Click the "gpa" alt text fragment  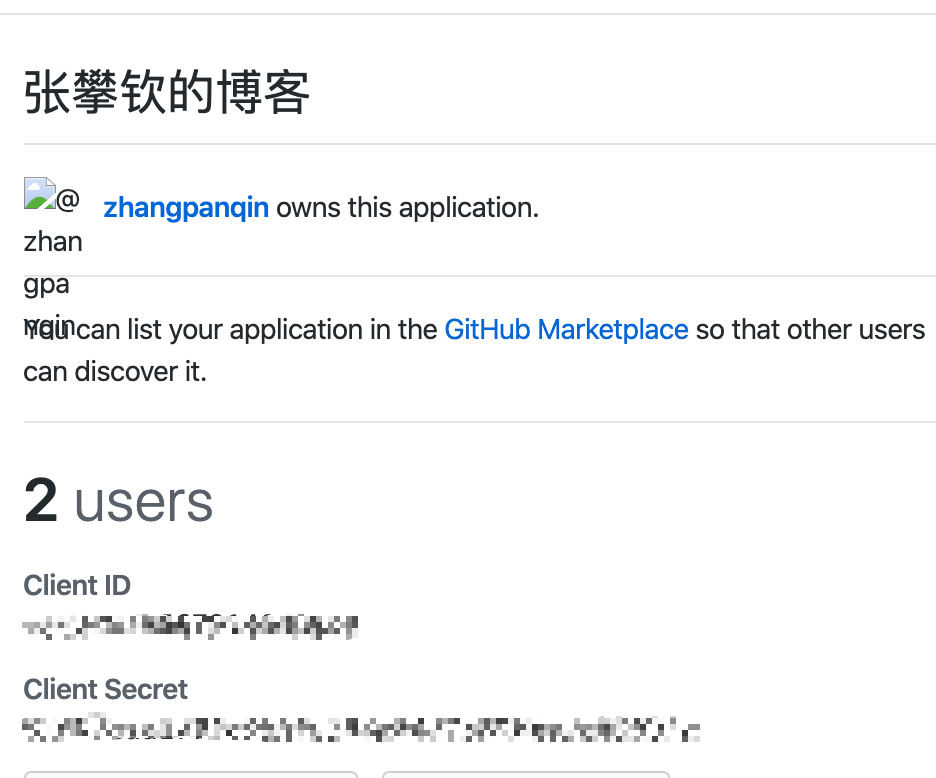click(x=47, y=284)
